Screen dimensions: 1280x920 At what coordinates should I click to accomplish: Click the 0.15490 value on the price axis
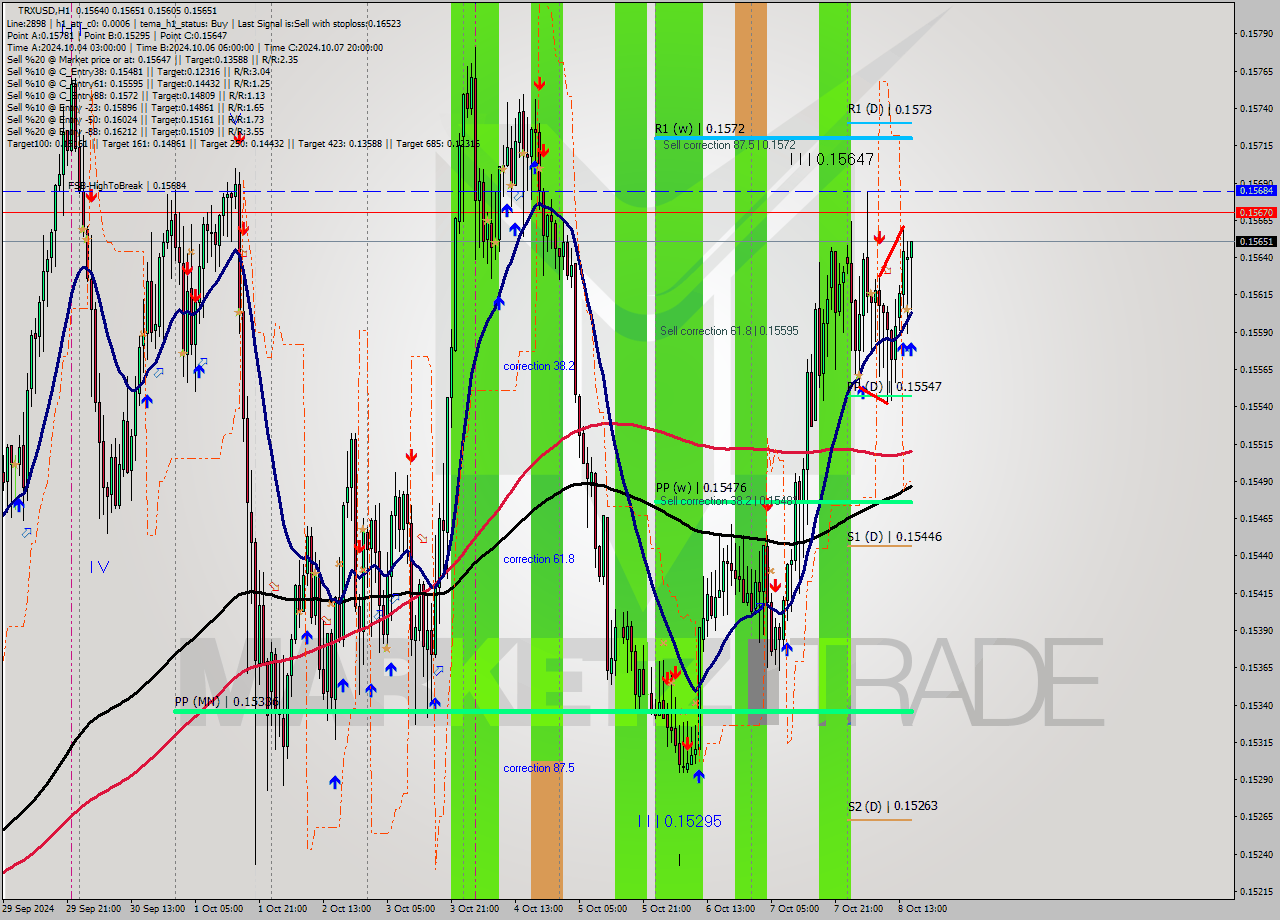click(x=1256, y=481)
